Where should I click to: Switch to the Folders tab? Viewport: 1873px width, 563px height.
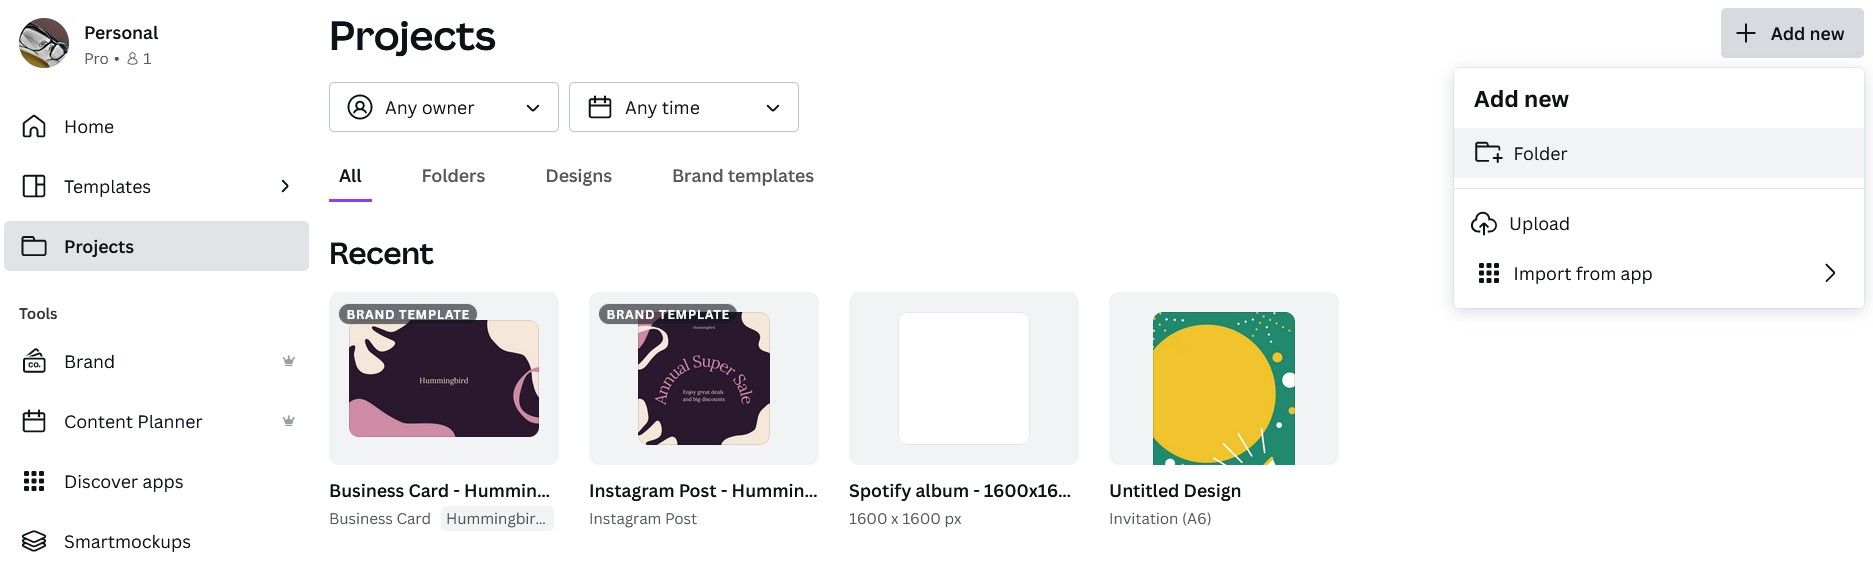tap(453, 176)
